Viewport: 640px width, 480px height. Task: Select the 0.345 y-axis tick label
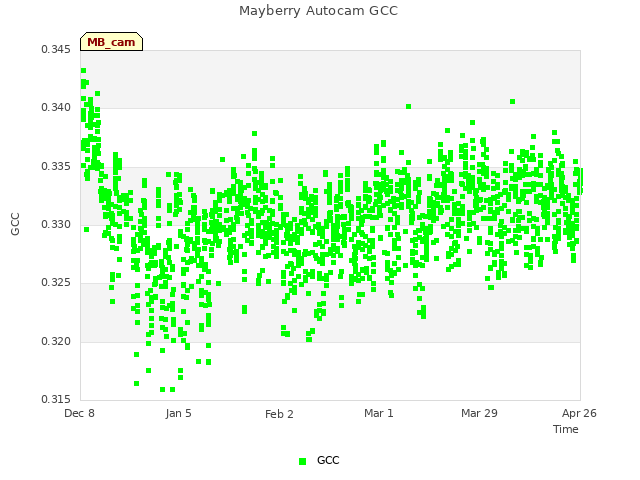click(56, 49)
